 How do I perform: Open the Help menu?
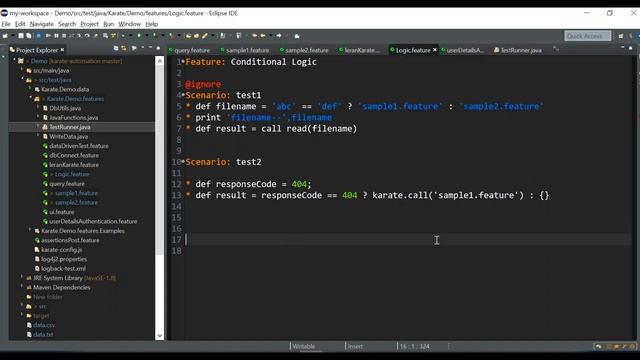click(x=151, y=24)
